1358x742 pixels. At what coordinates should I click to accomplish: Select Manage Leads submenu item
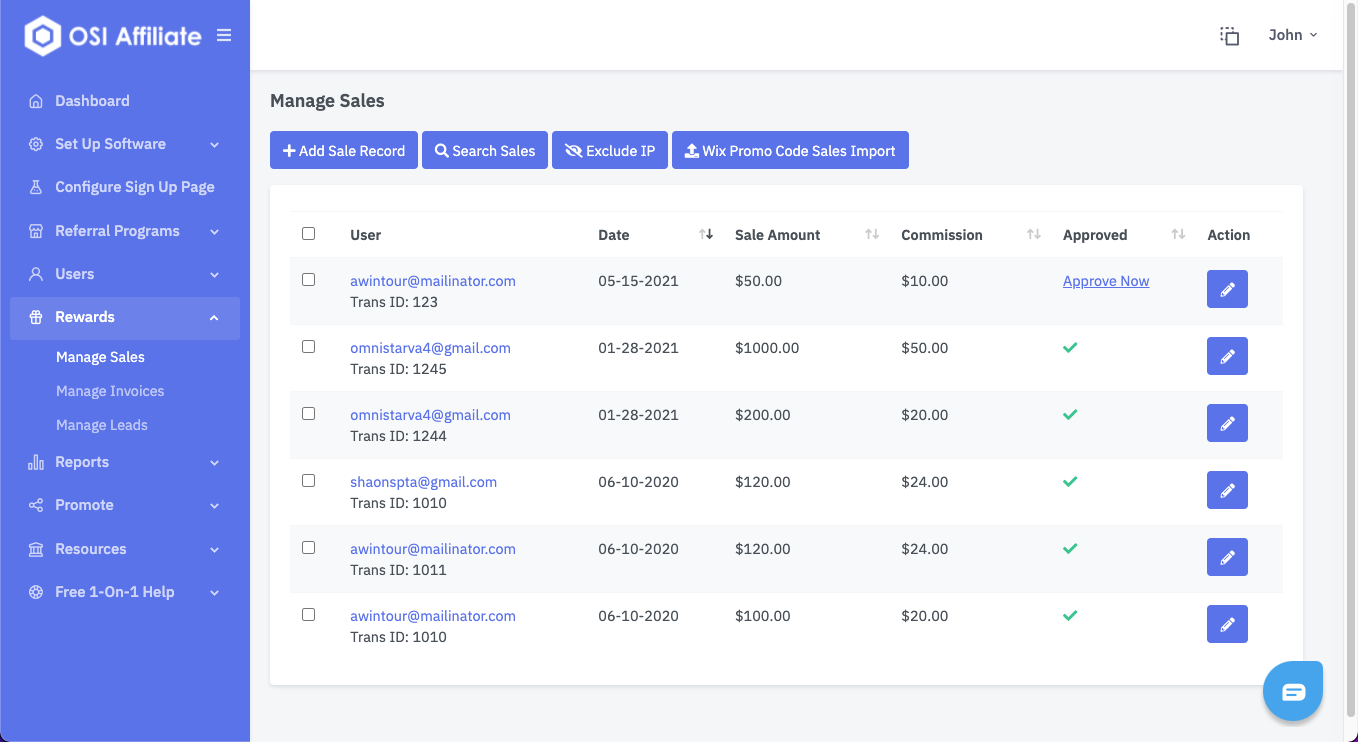click(102, 425)
